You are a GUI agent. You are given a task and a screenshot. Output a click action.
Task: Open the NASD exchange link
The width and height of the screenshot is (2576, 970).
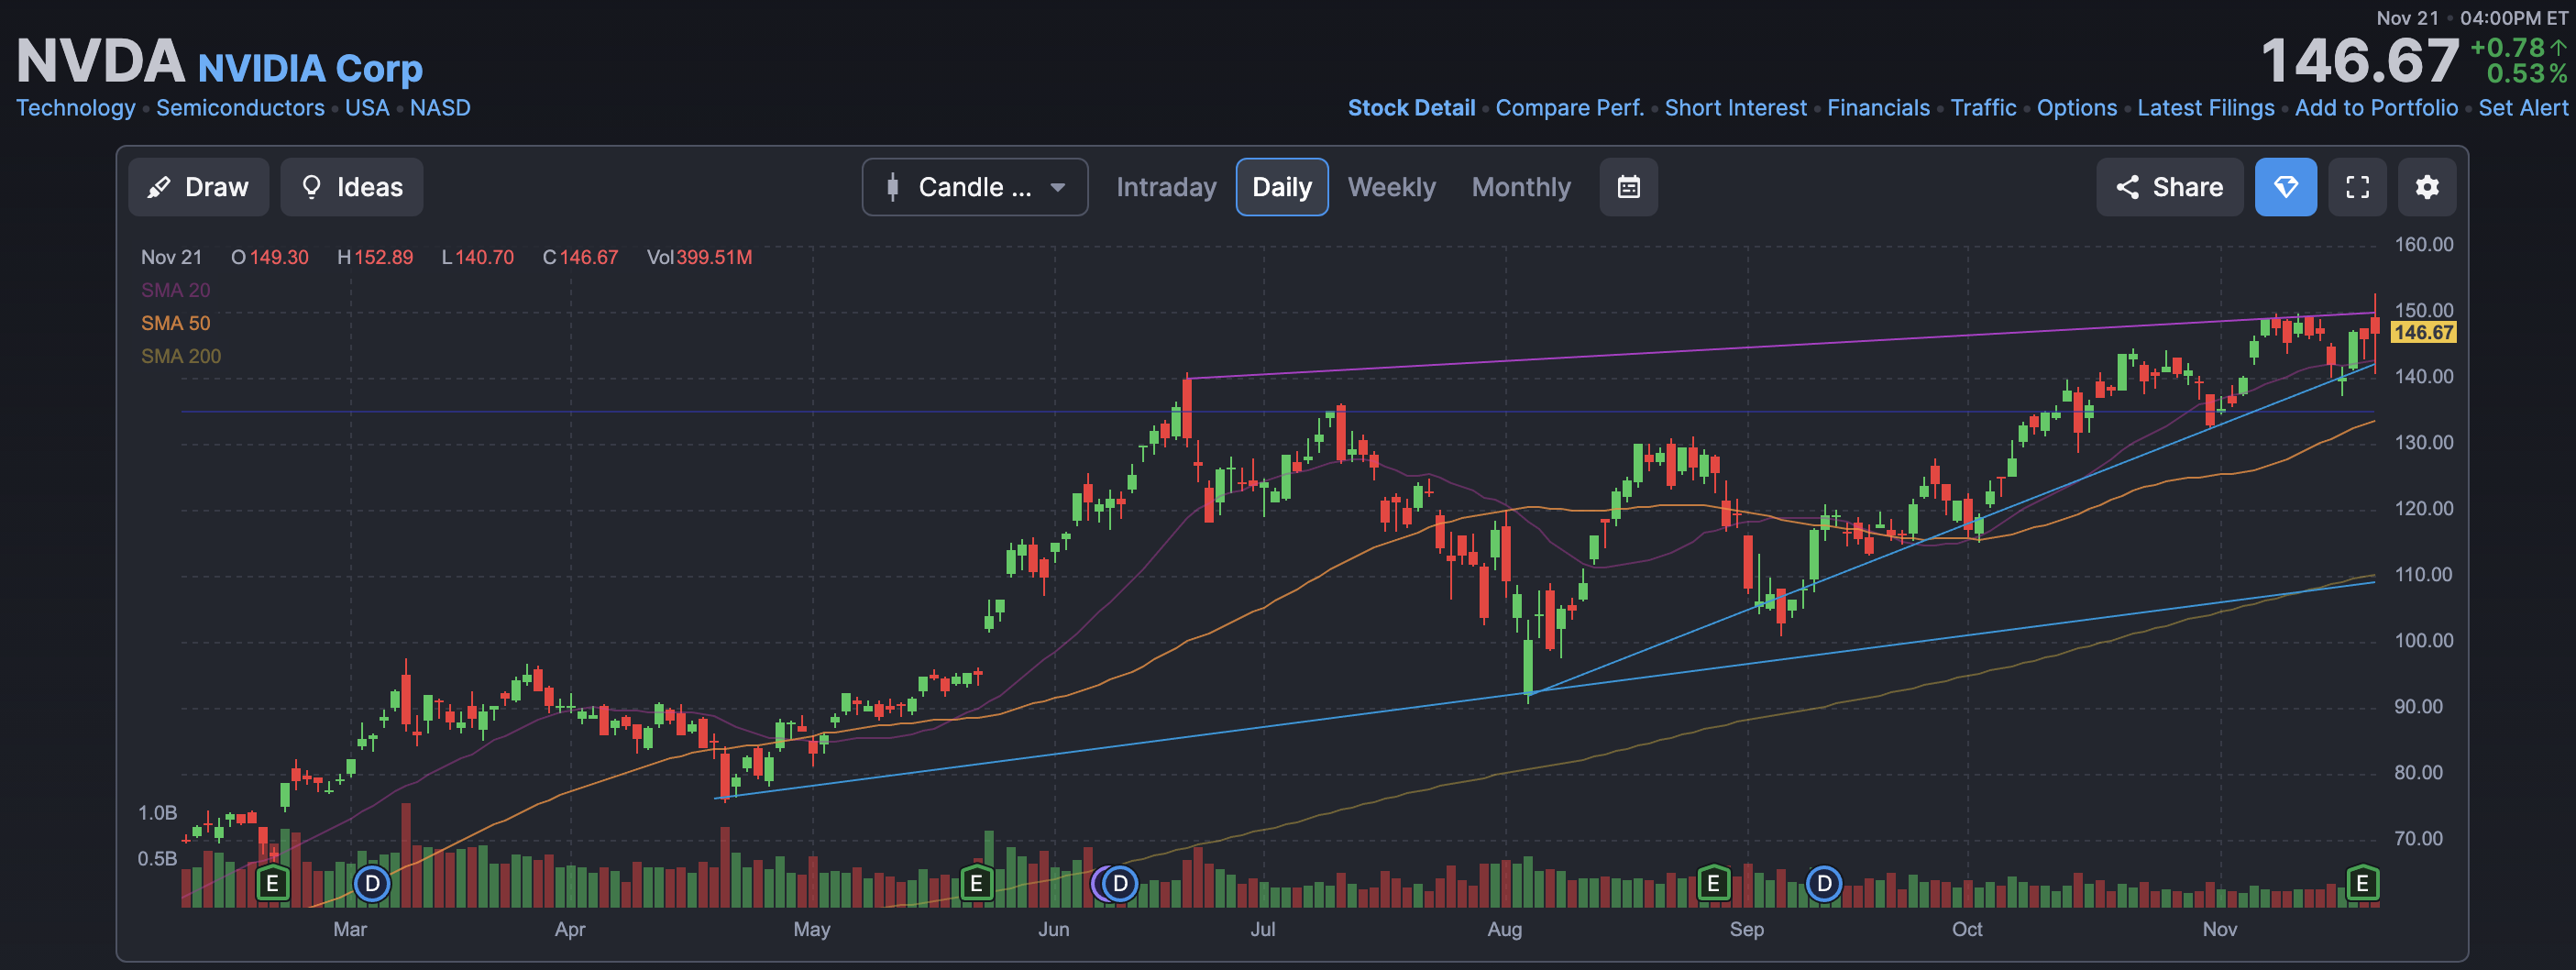(x=440, y=108)
